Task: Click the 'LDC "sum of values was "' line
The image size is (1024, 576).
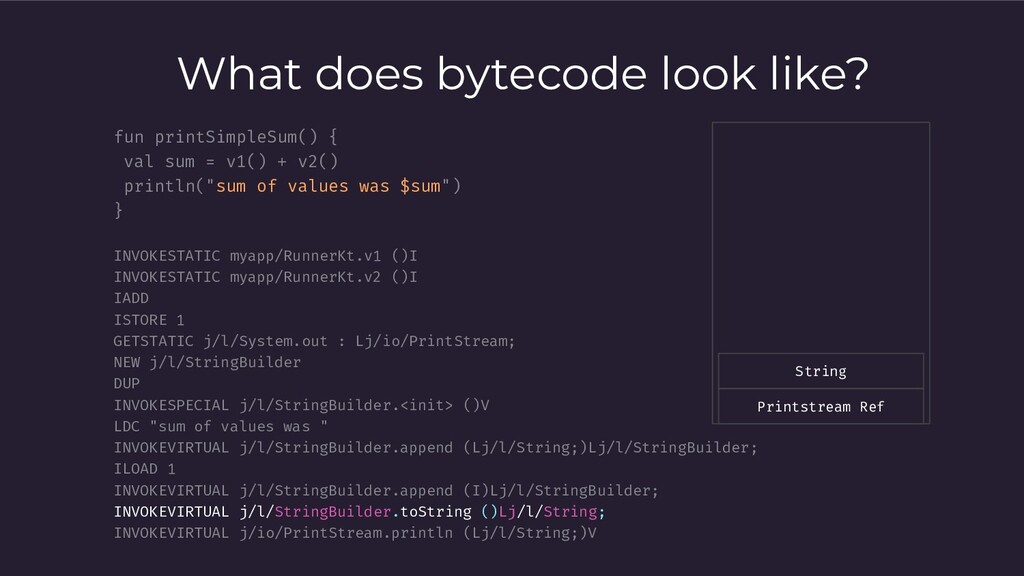Action: coord(221,426)
